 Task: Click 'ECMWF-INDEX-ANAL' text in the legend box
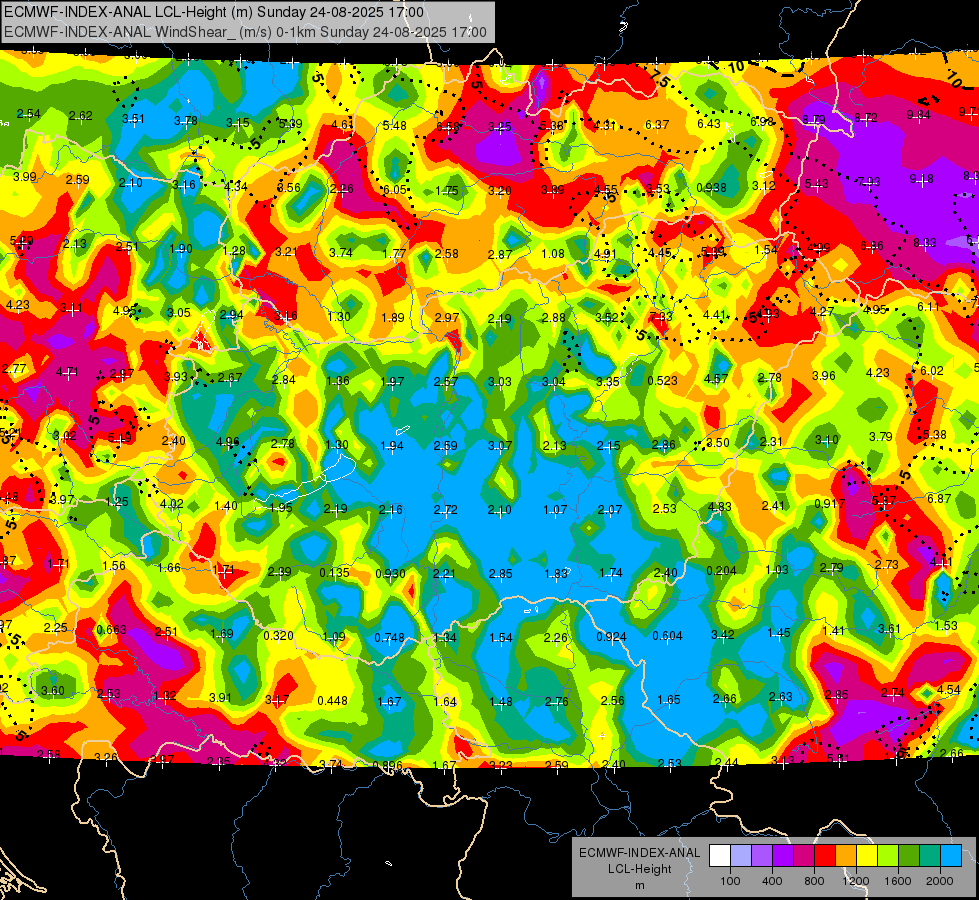639,853
